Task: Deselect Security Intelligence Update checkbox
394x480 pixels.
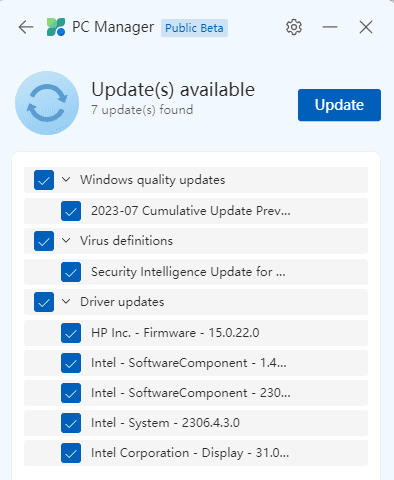Action: (71, 272)
